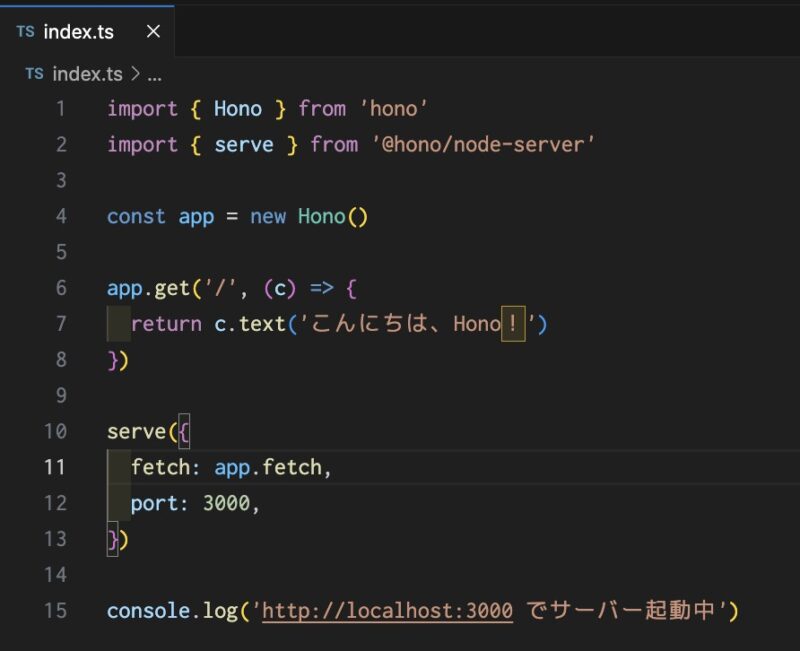
Task: Click the port value 3000 on line 12
Action: [x=227, y=503]
